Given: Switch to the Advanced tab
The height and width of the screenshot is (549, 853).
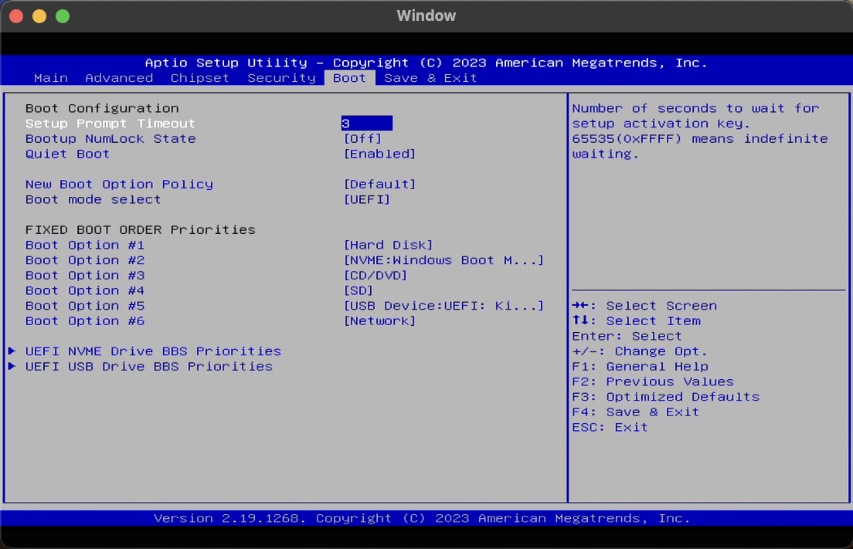Looking at the screenshot, I should pyautogui.click(x=119, y=78).
